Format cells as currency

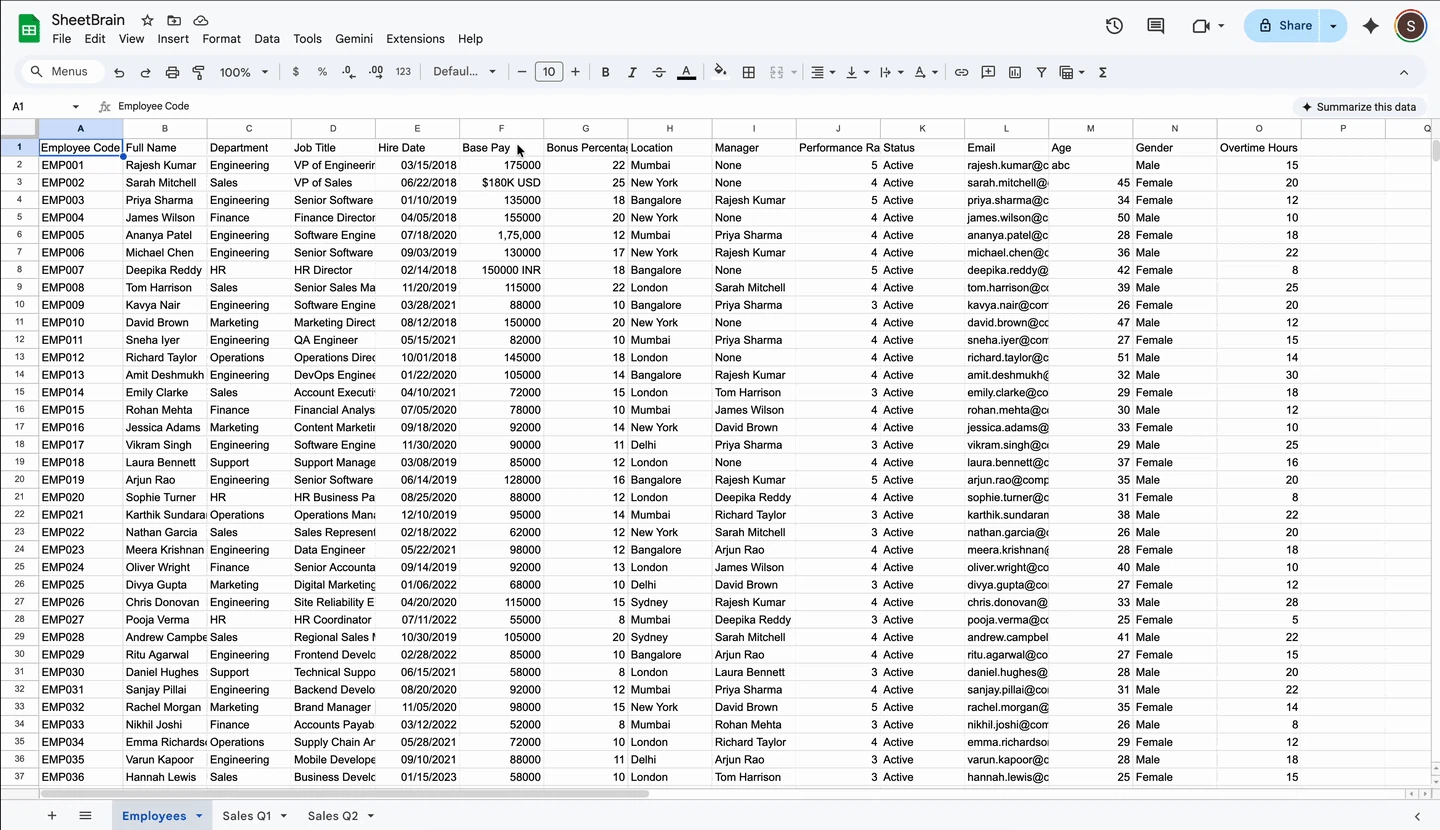(x=295, y=72)
